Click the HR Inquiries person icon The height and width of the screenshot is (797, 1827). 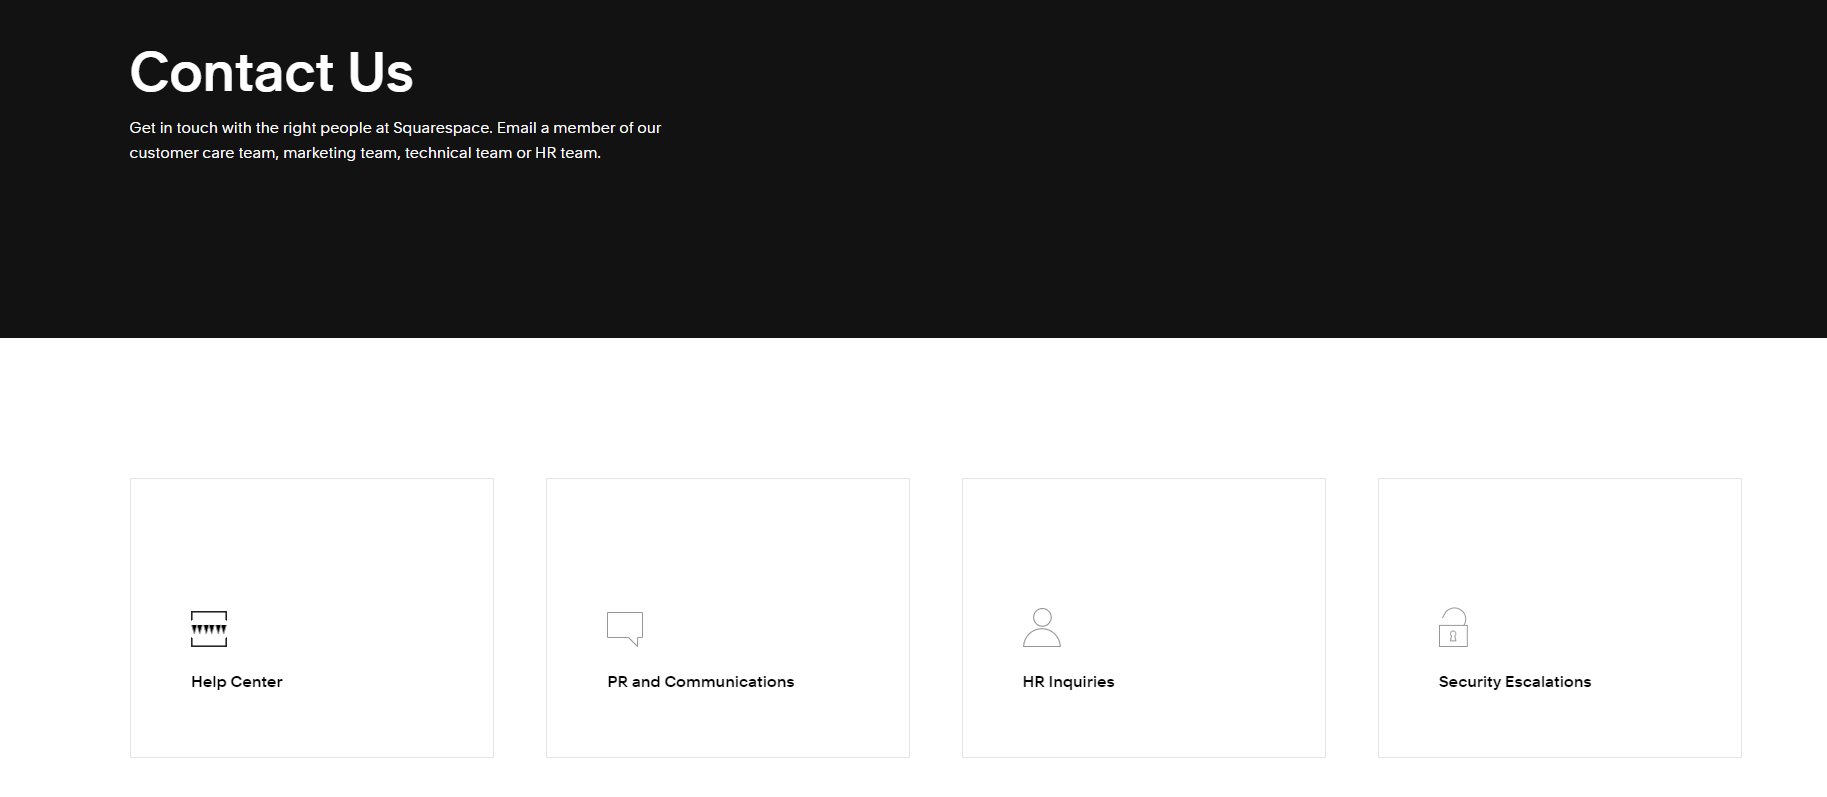tap(1041, 628)
